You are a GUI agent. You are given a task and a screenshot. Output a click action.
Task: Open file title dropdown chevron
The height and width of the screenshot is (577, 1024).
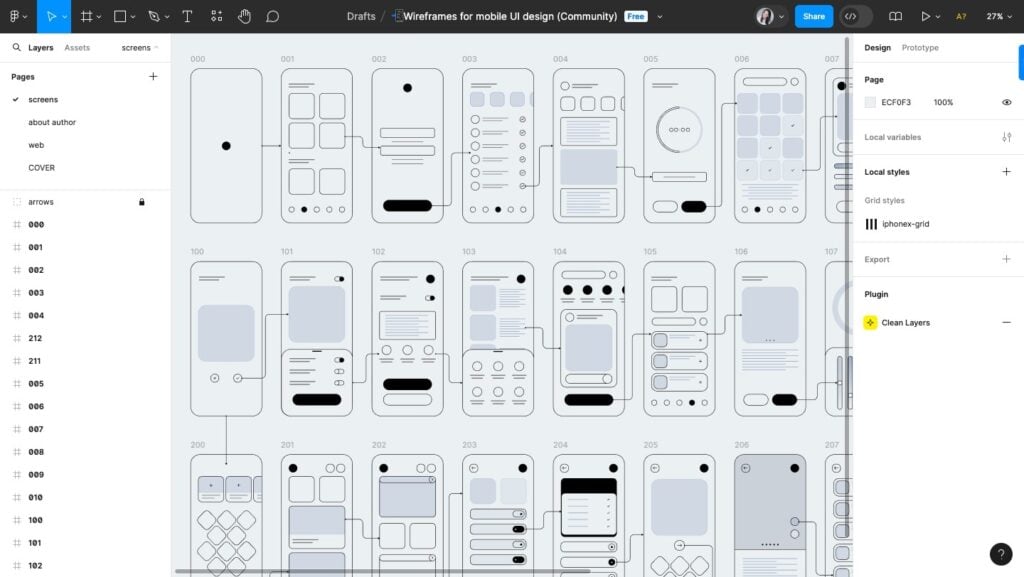pos(660,17)
